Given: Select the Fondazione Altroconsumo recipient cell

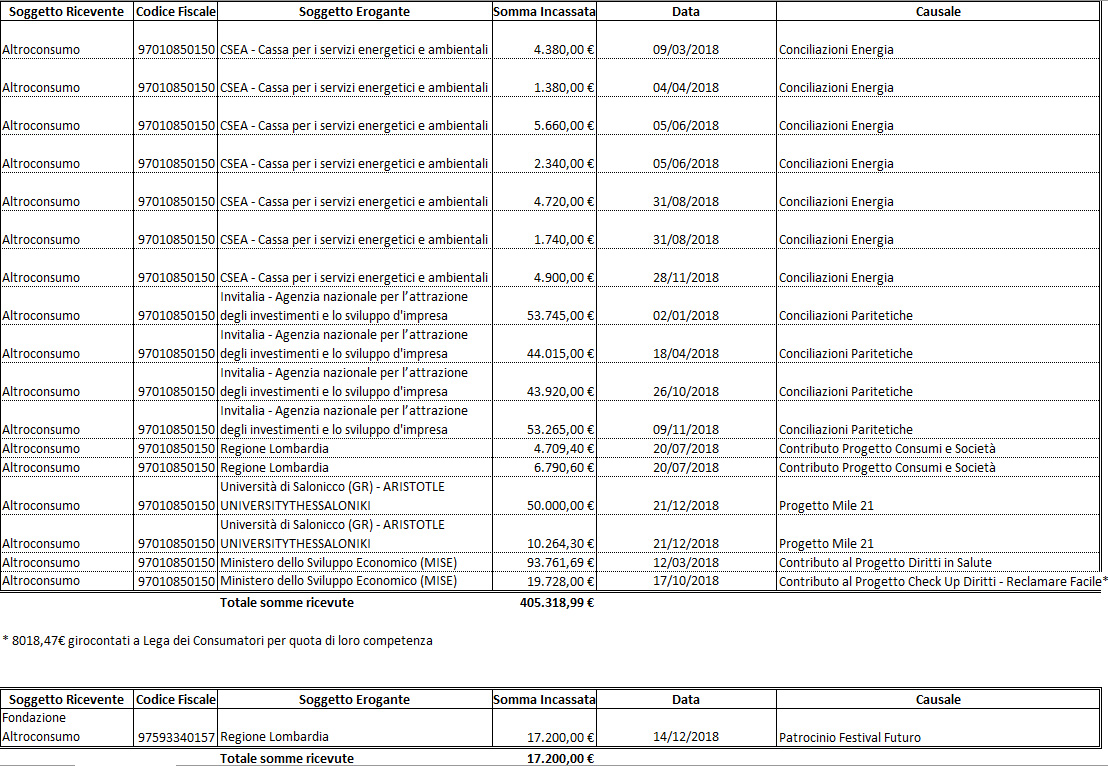Looking at the screenshot, I should click(x=67, y=727).
